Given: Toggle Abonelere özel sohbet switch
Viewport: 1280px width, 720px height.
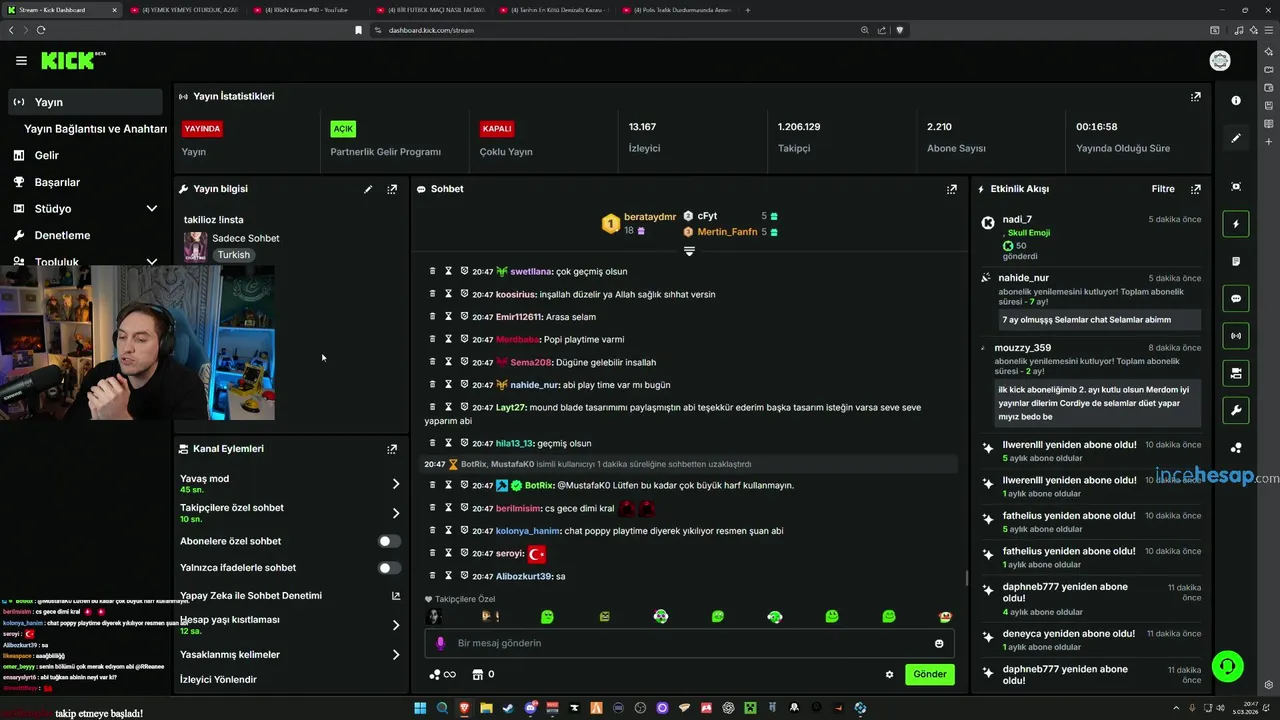Looking at the screenshot, I should pos(389,541).
